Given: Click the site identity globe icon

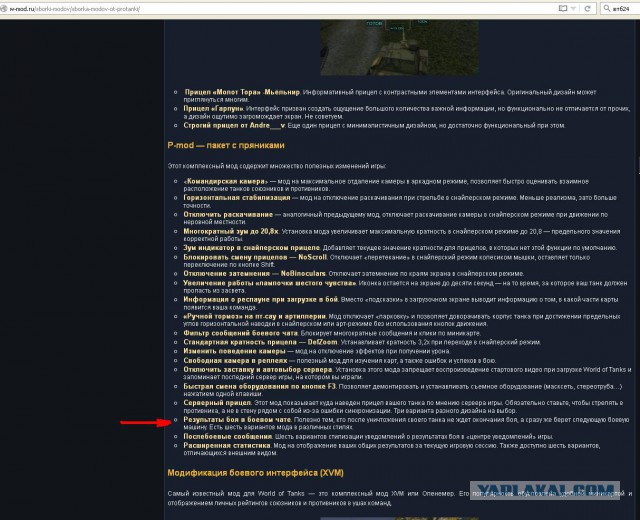Looking at the screenshot, I should click(3, 8).
